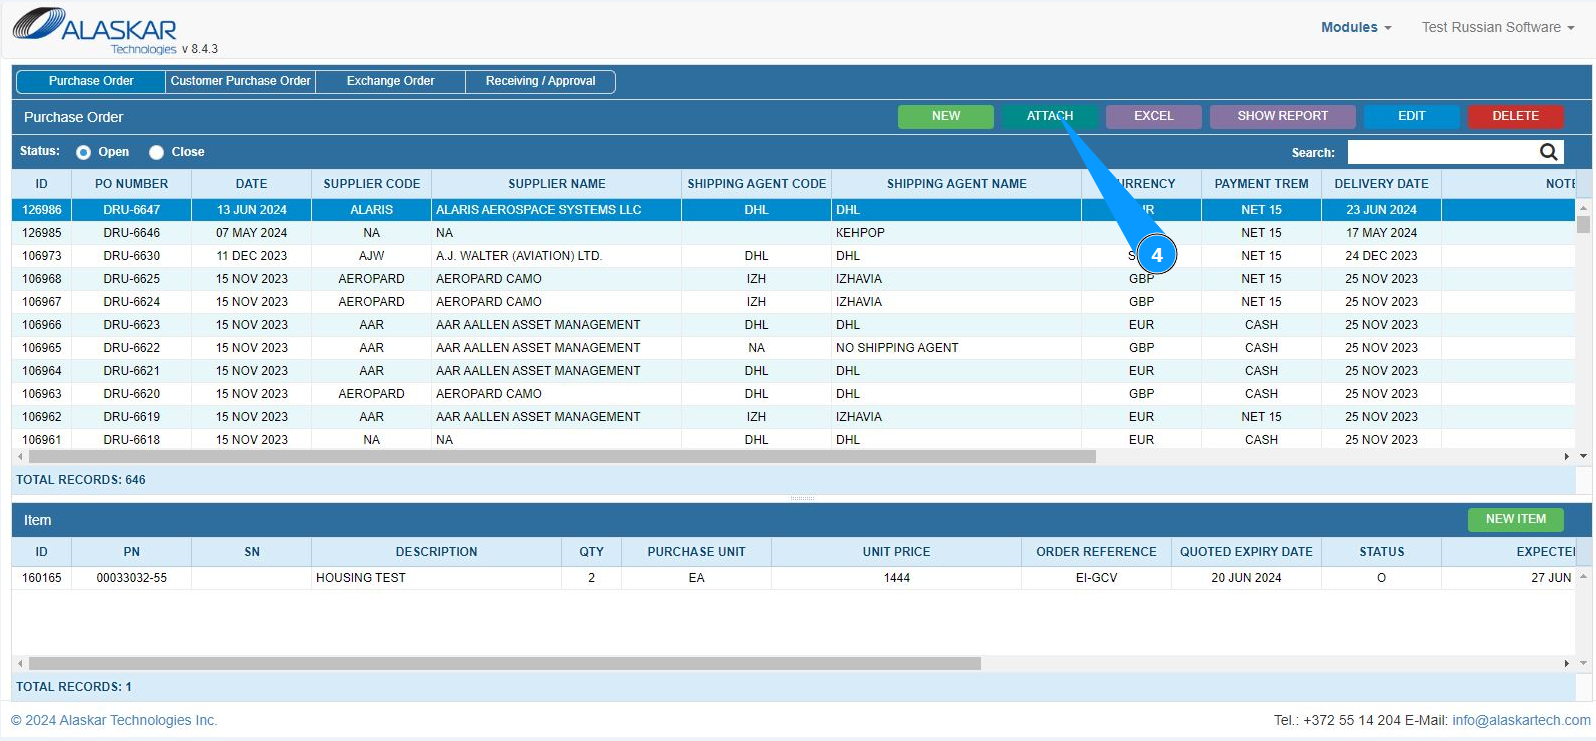The height and width of the screenshot is (741, 1596).
Task: Click the step 4 callout marker
Action: [x=1156, y=255]
